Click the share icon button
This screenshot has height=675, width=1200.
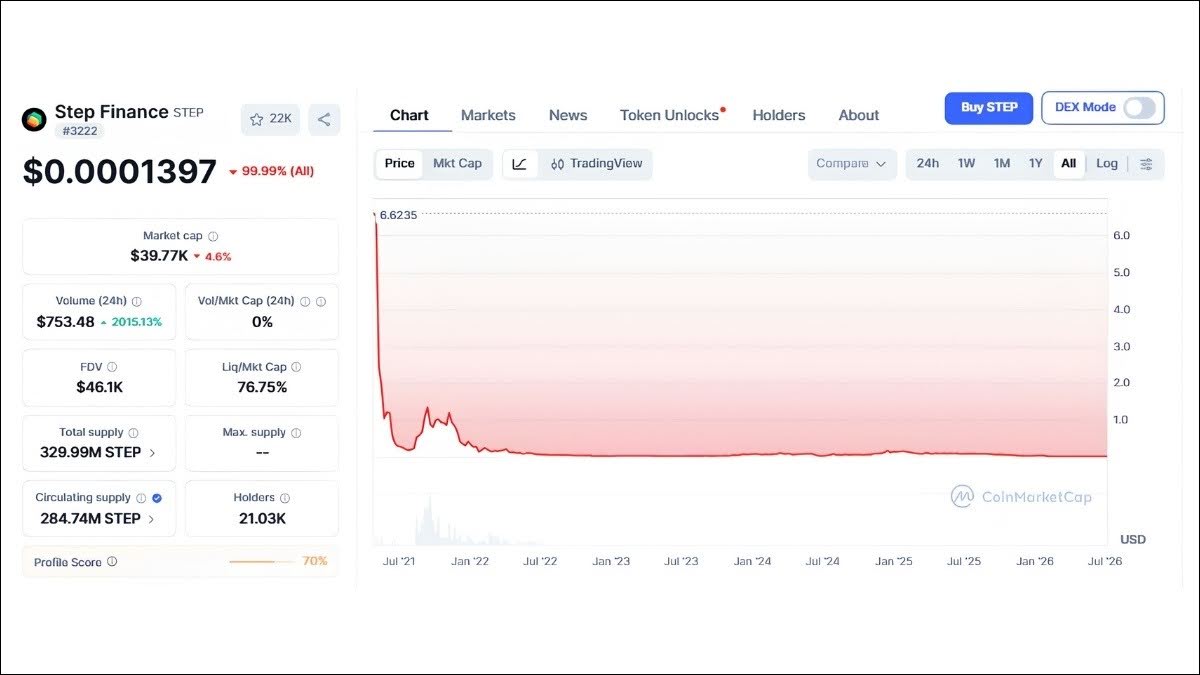(324, 119)
